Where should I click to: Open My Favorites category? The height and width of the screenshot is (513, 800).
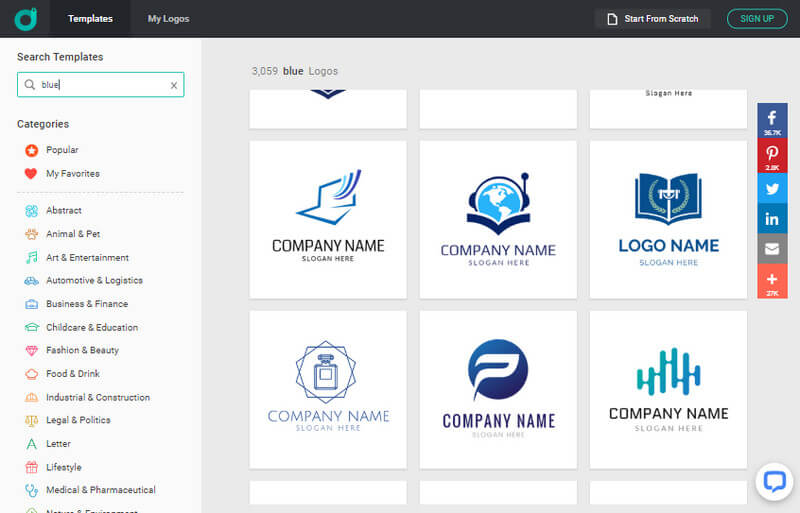pyautogui.click(x=72, y=173)
